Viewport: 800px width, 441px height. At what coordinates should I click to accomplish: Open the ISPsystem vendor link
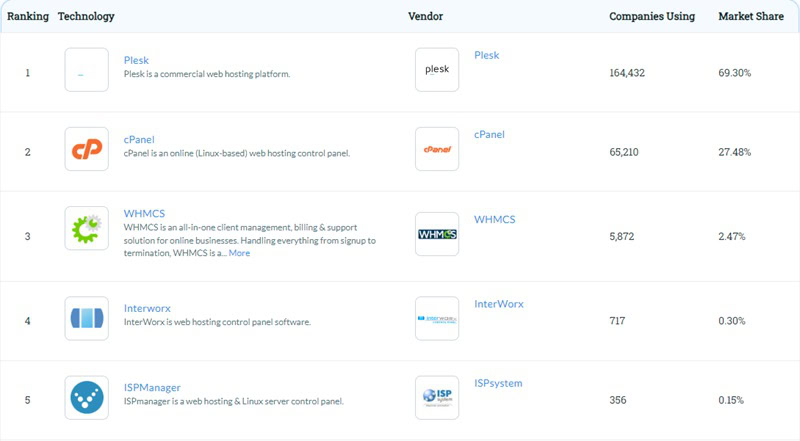pos(498,383)
